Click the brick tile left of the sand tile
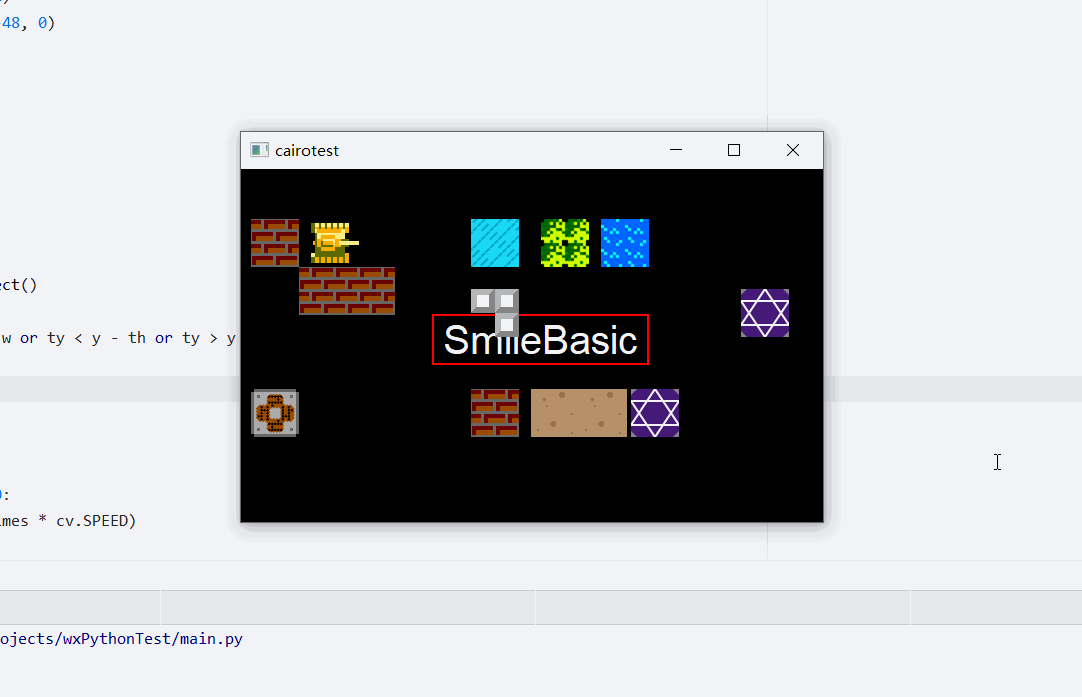 495,413
